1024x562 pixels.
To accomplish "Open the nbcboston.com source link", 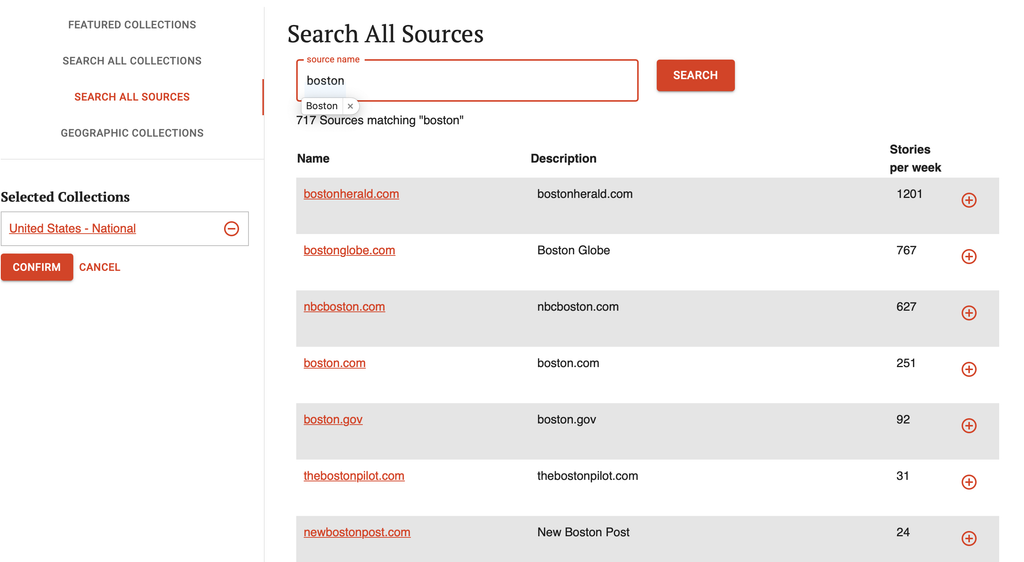I will [x=344, y=307].
